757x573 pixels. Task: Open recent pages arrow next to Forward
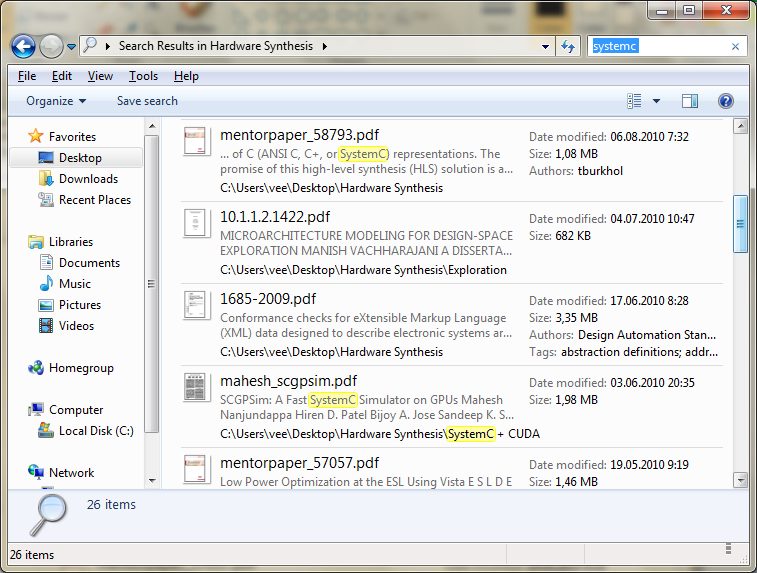71,47
